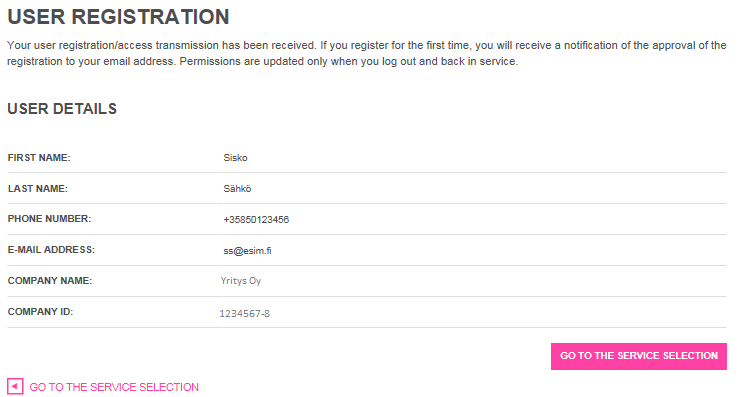Click the Company ID label
This screenshot has width=738, height=397.
(x=40, y=312)
